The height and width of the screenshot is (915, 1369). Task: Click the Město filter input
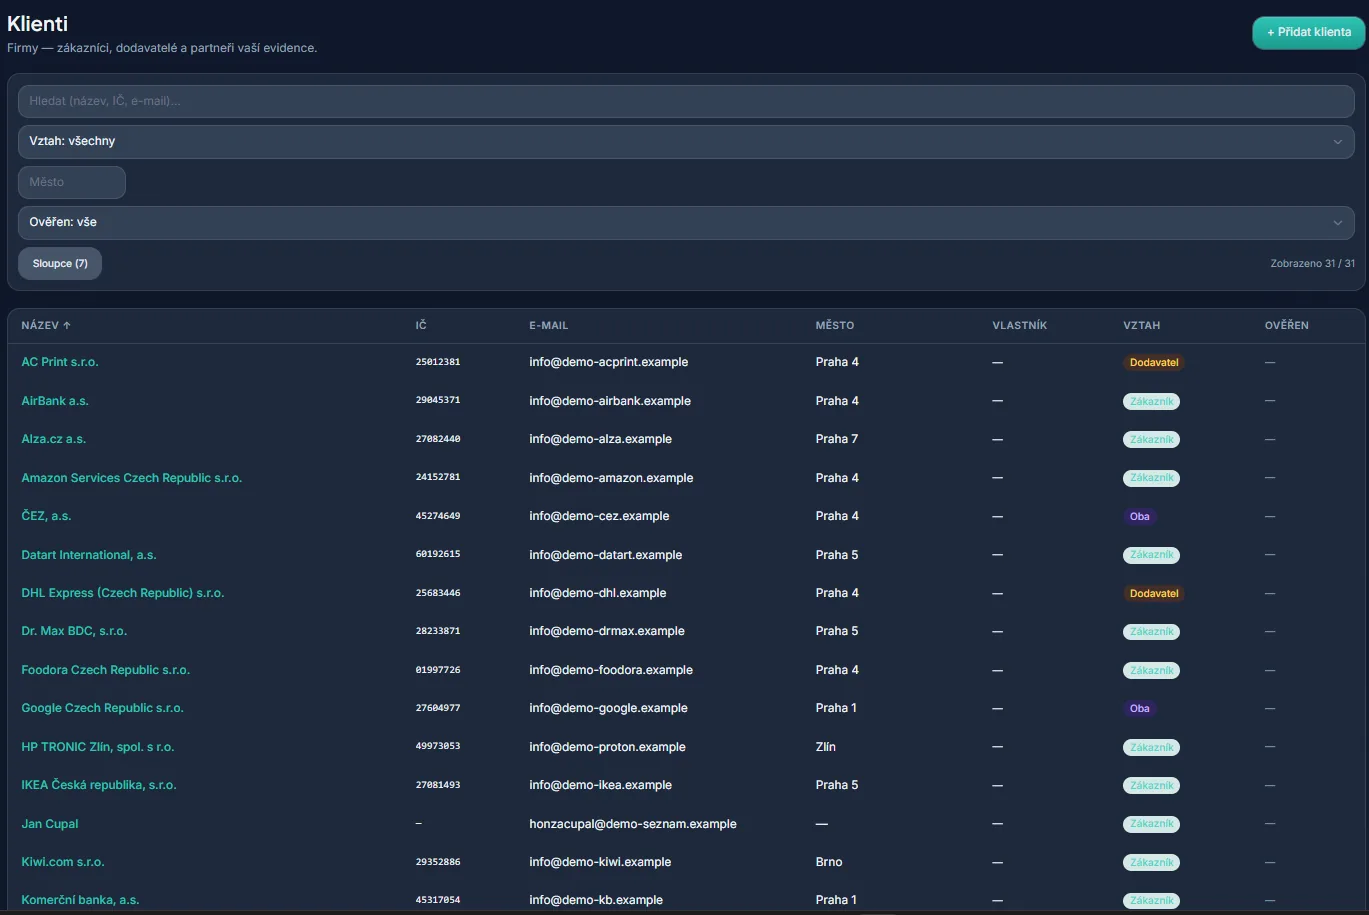pos(72,182)
